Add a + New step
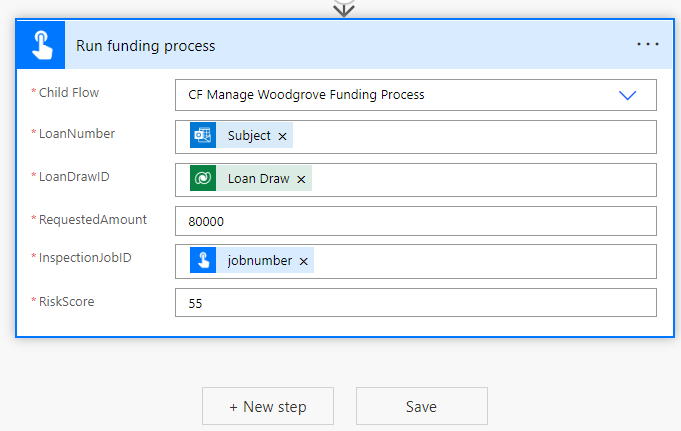The image size is (681, 431). 268,407
